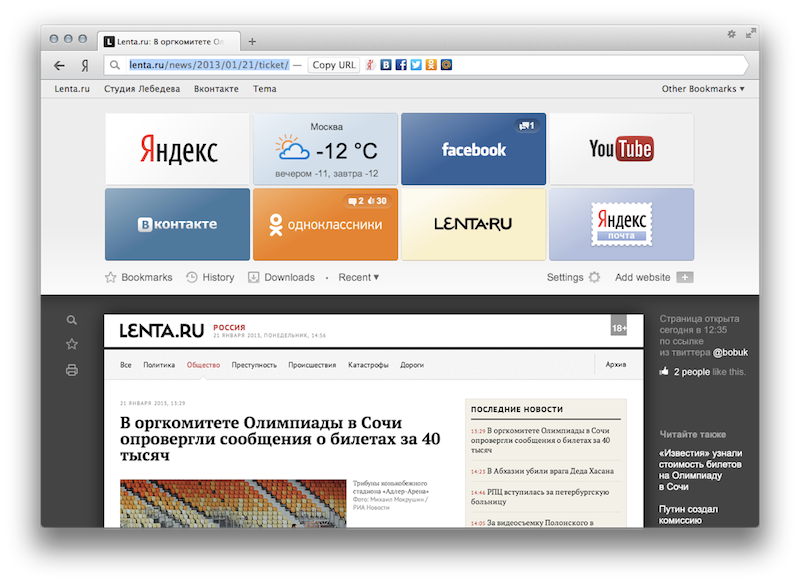
Task: Expand the Recent dropdown
Action: (359, 277)
